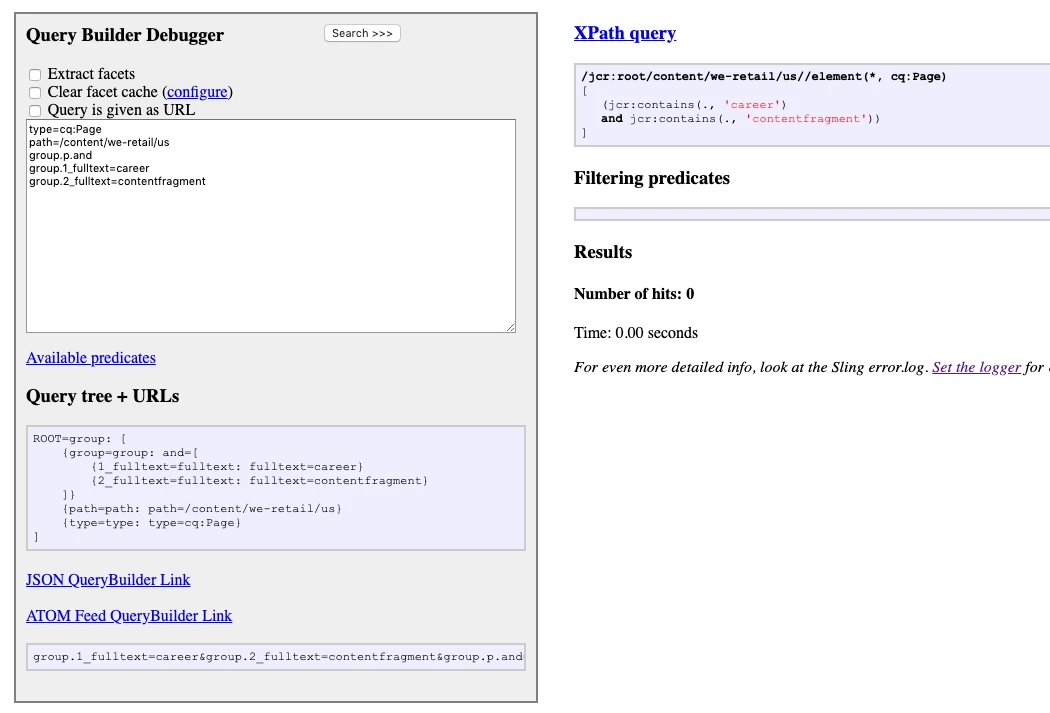Click 'contentfragment' in the XPath query
Image resolution: width=1050 pixels, height=713 pixels.
click(806, 118)
